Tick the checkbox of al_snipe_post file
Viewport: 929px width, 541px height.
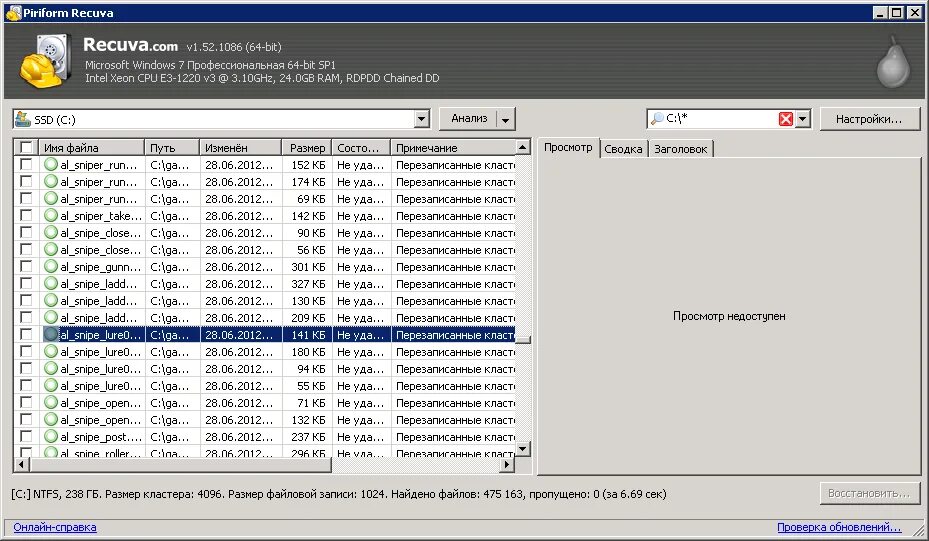point(26,437)
